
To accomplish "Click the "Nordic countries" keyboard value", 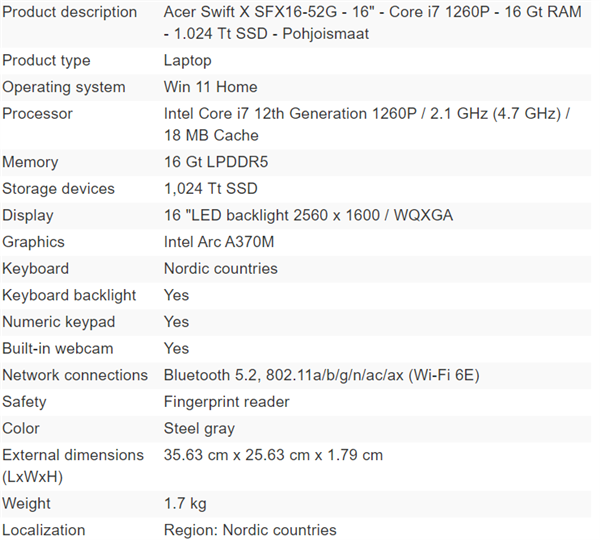I will [x=220, y=268].
